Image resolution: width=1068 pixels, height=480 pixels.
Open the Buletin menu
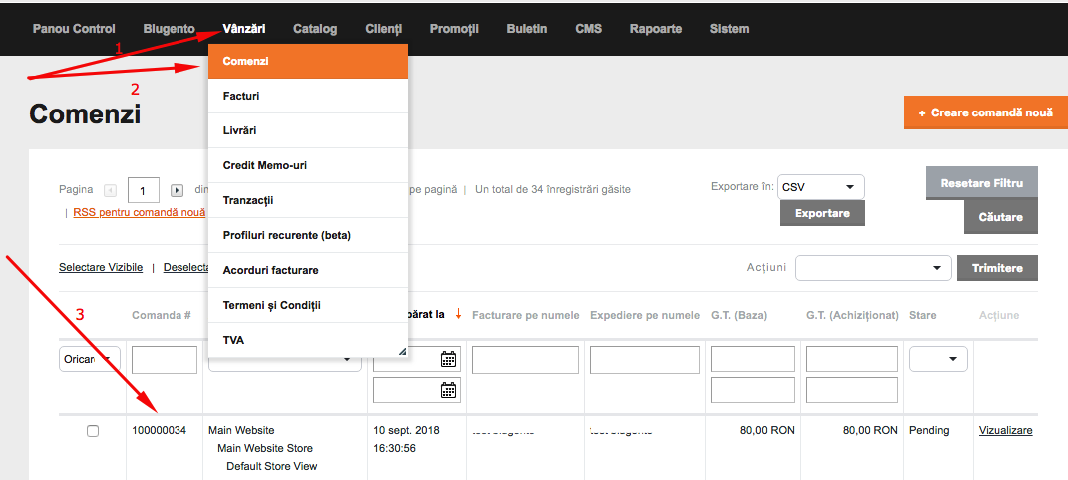(527, 29)
